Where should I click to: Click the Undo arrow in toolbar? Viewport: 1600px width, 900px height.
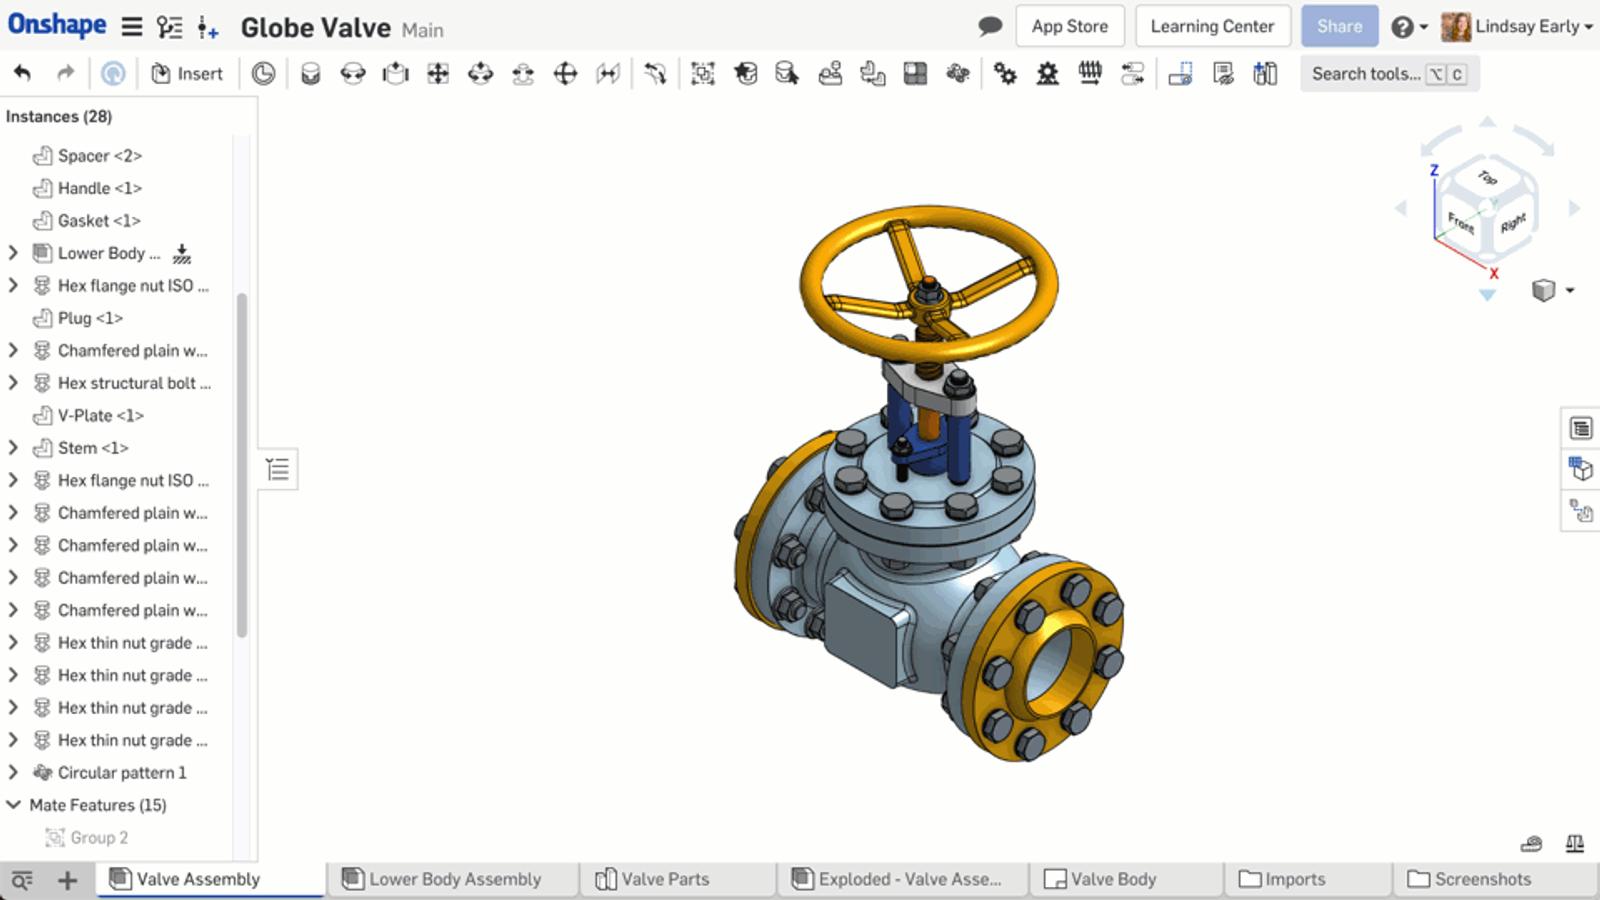pos(22,73)
